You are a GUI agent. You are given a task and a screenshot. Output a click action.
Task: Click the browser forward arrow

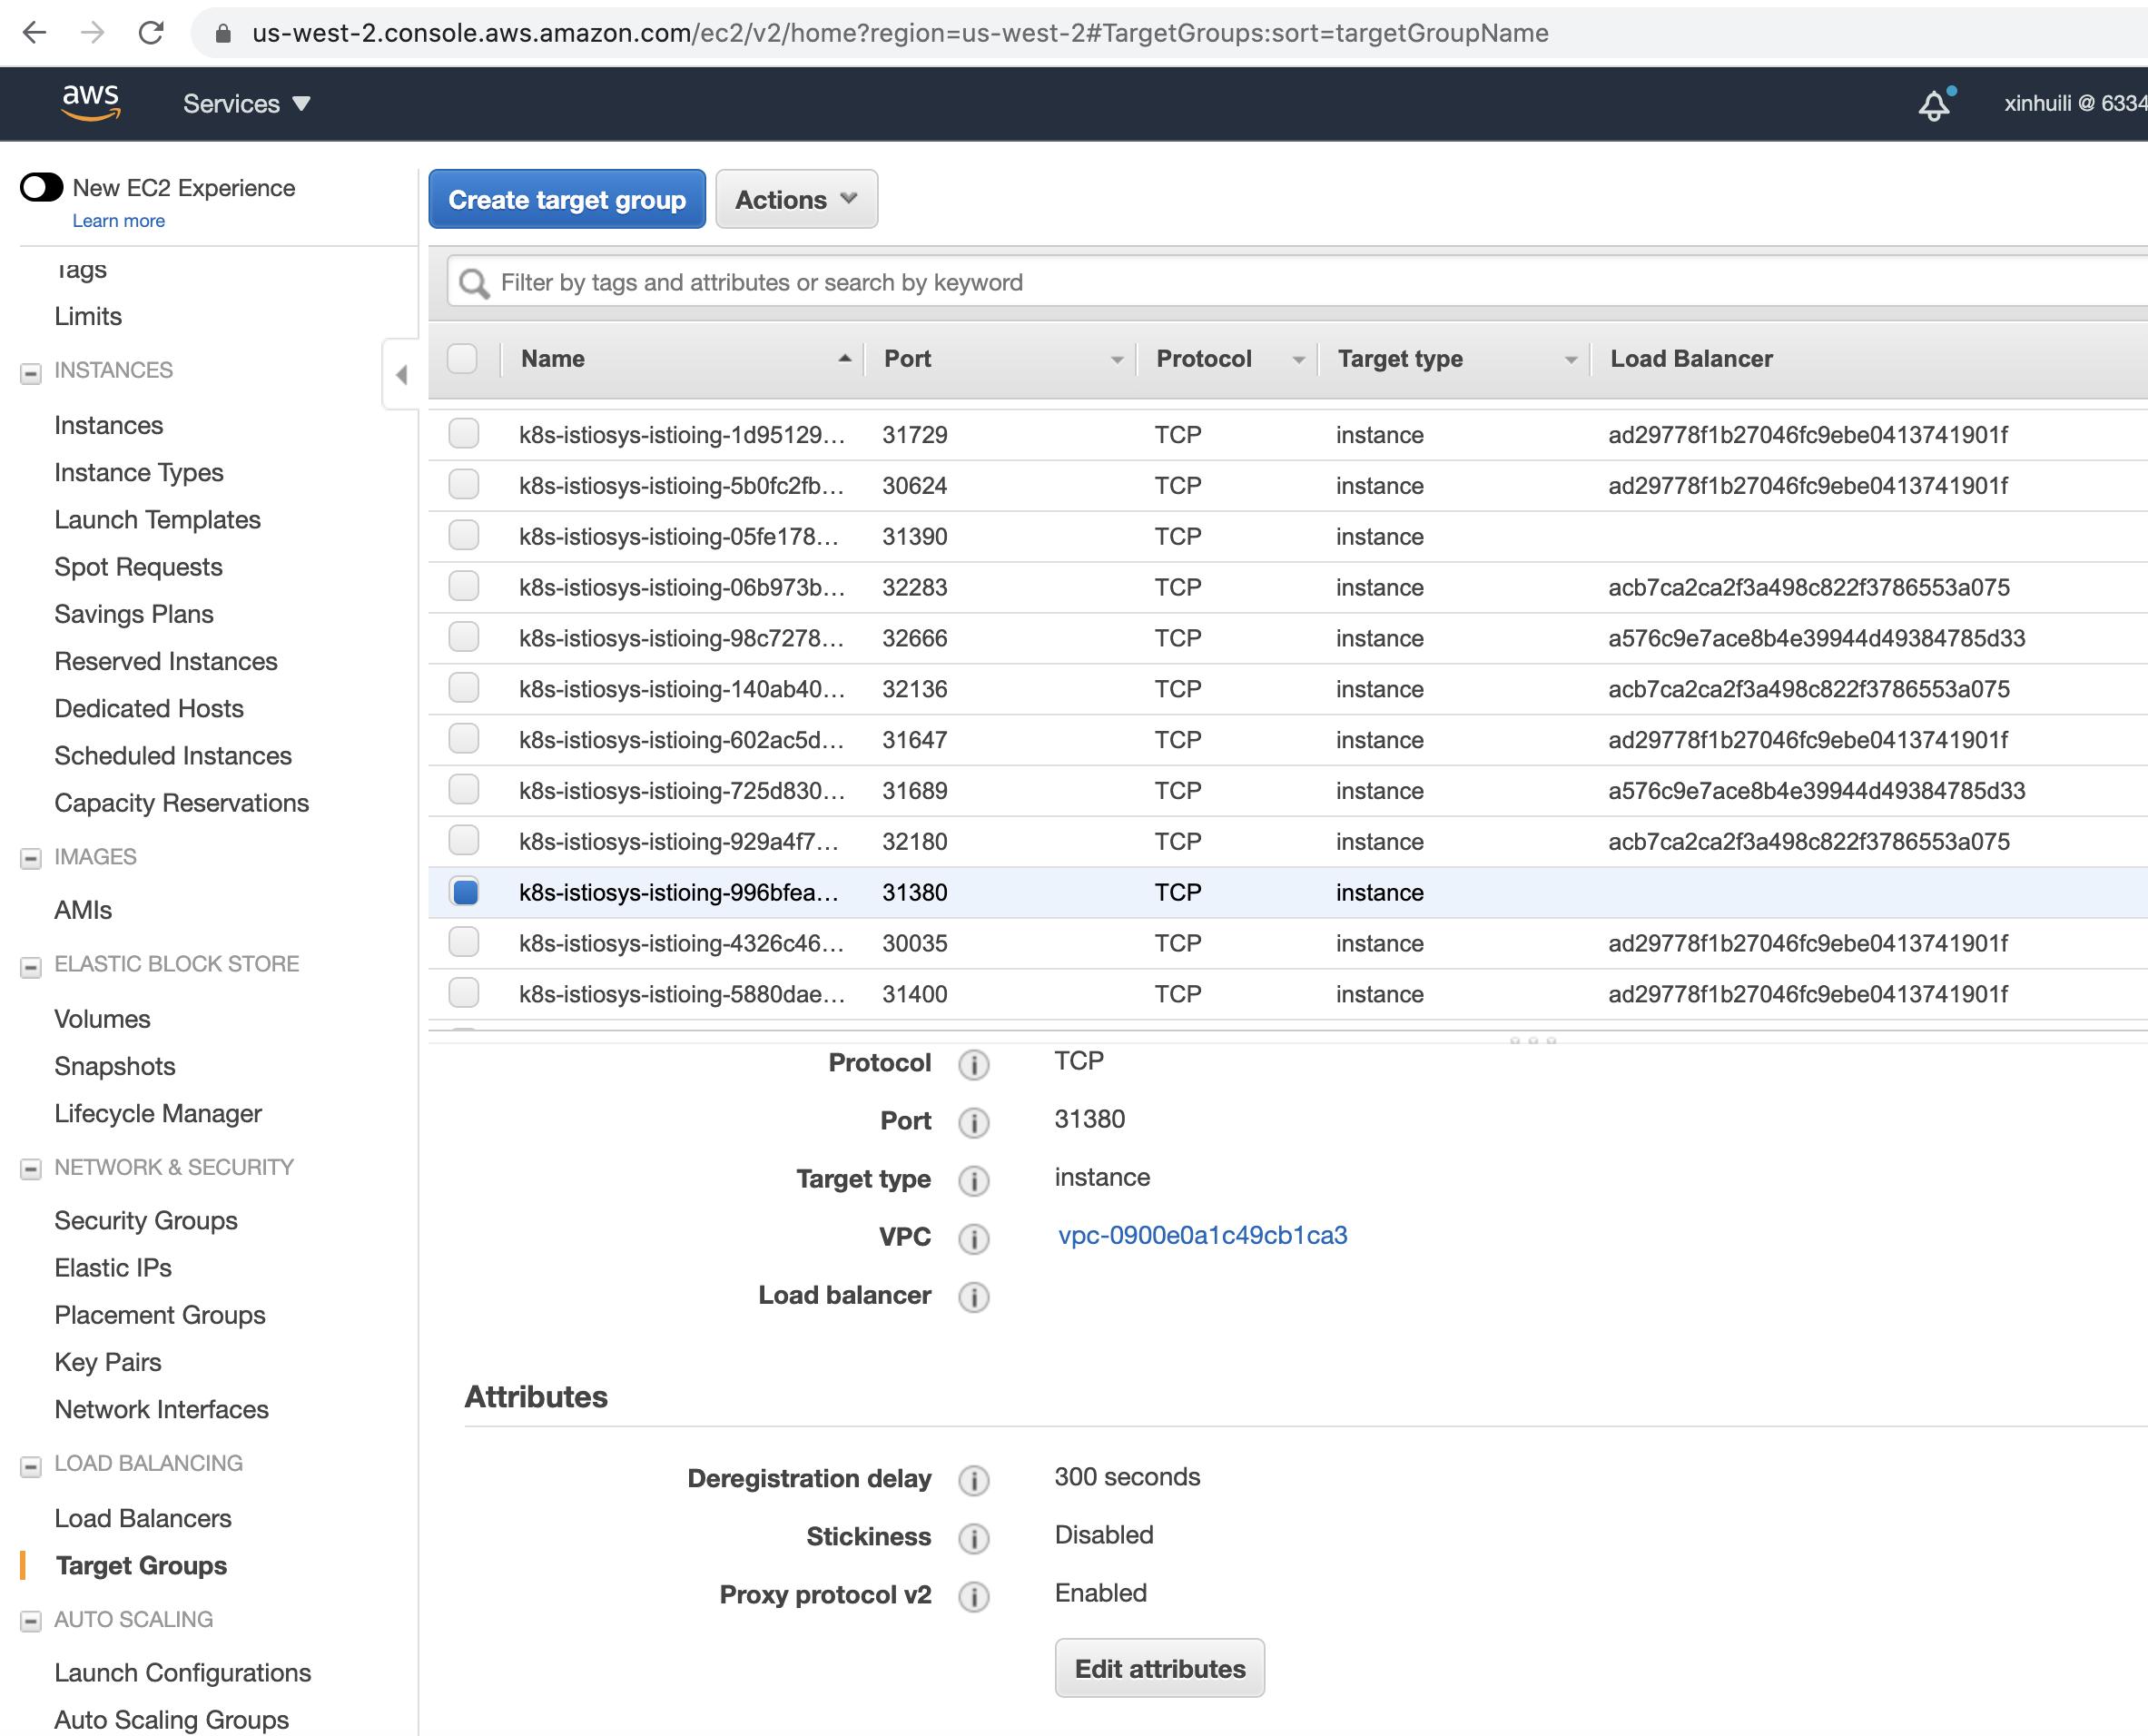(93, 33)
